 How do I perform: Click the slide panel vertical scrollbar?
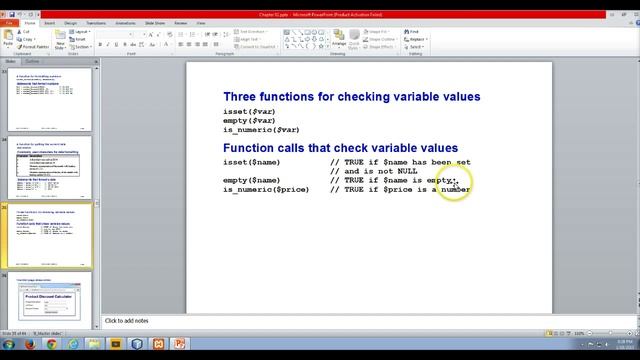coord(97,197)
